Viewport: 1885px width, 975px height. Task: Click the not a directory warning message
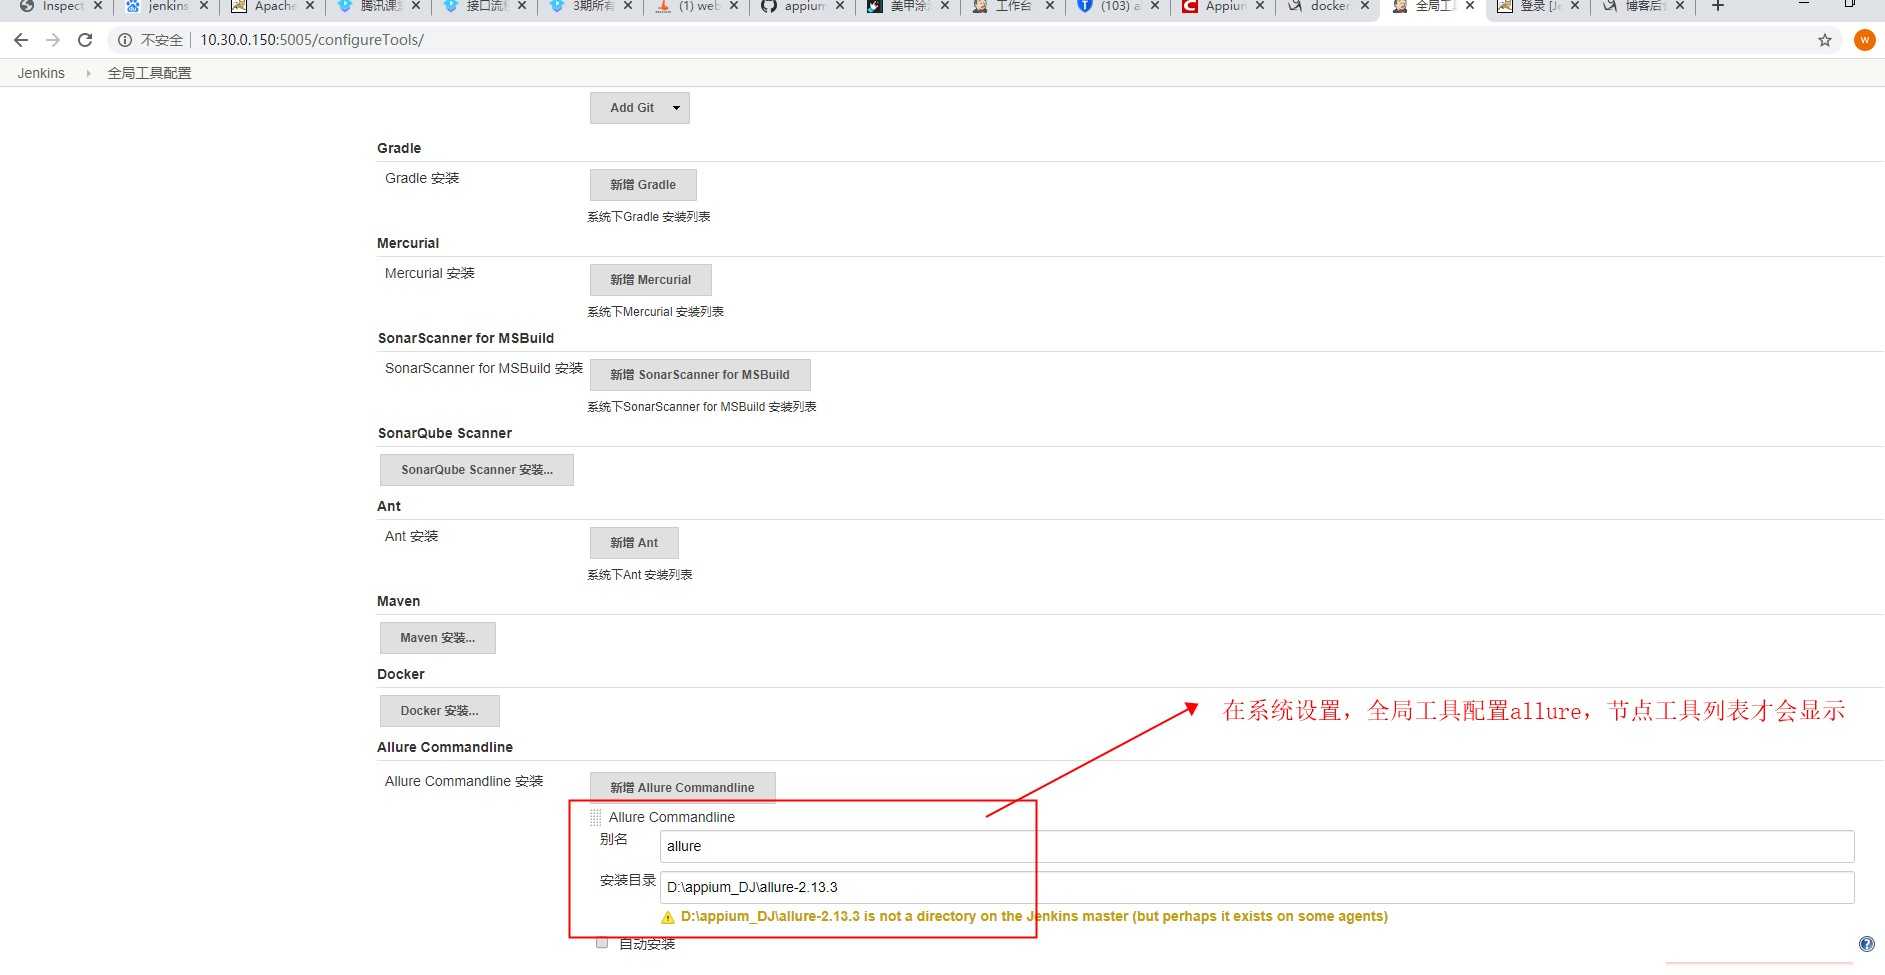(1034, 916)
